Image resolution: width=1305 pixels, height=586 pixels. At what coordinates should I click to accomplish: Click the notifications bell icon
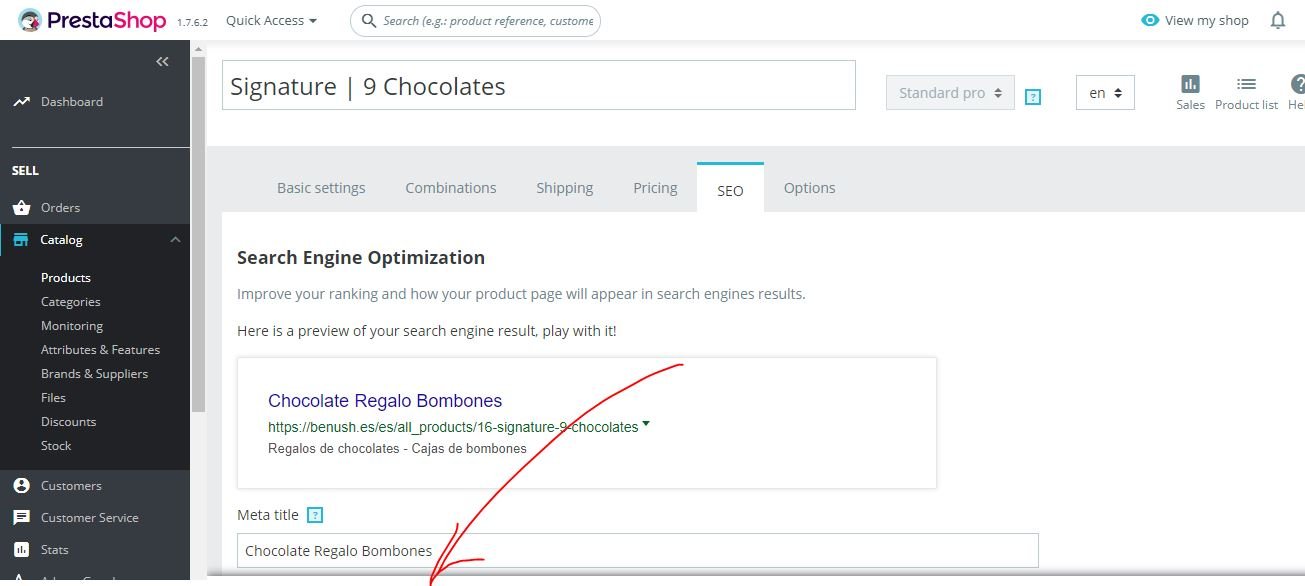pos(1277,20)
